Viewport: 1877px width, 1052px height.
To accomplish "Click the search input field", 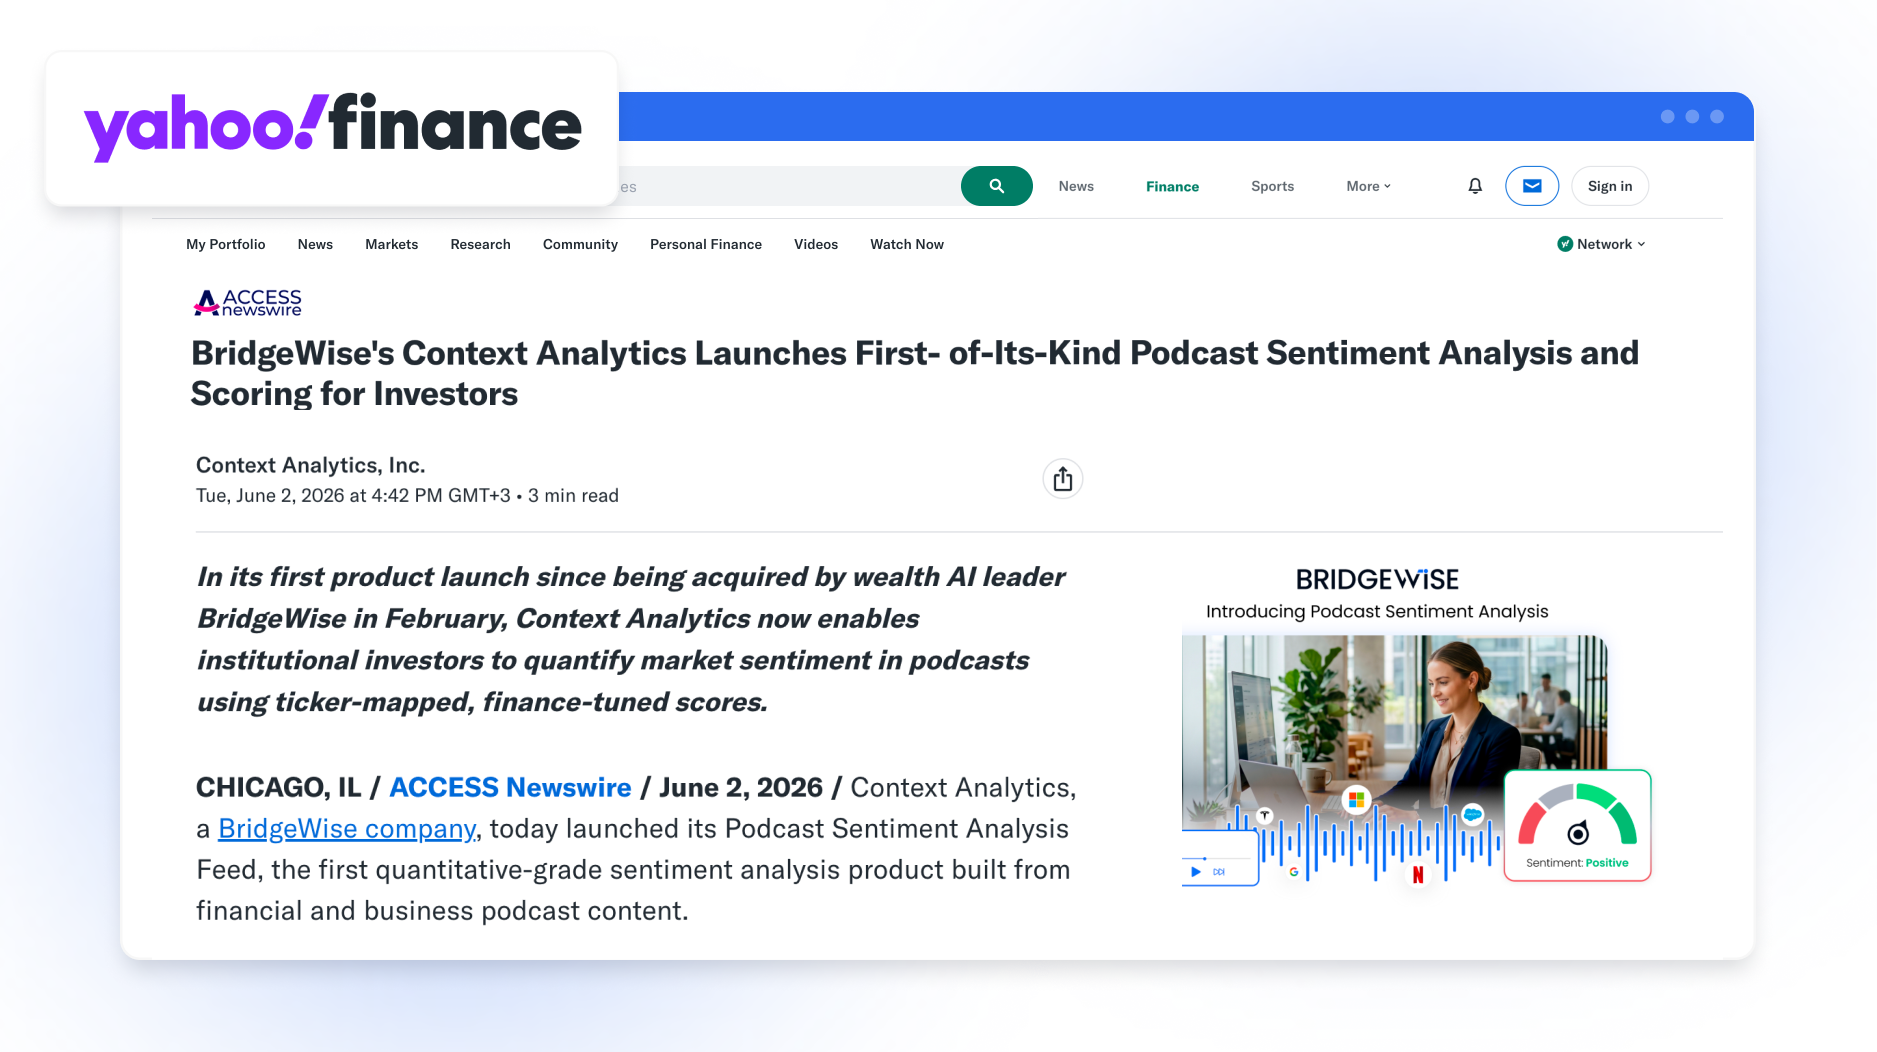I will coord(788,186).
